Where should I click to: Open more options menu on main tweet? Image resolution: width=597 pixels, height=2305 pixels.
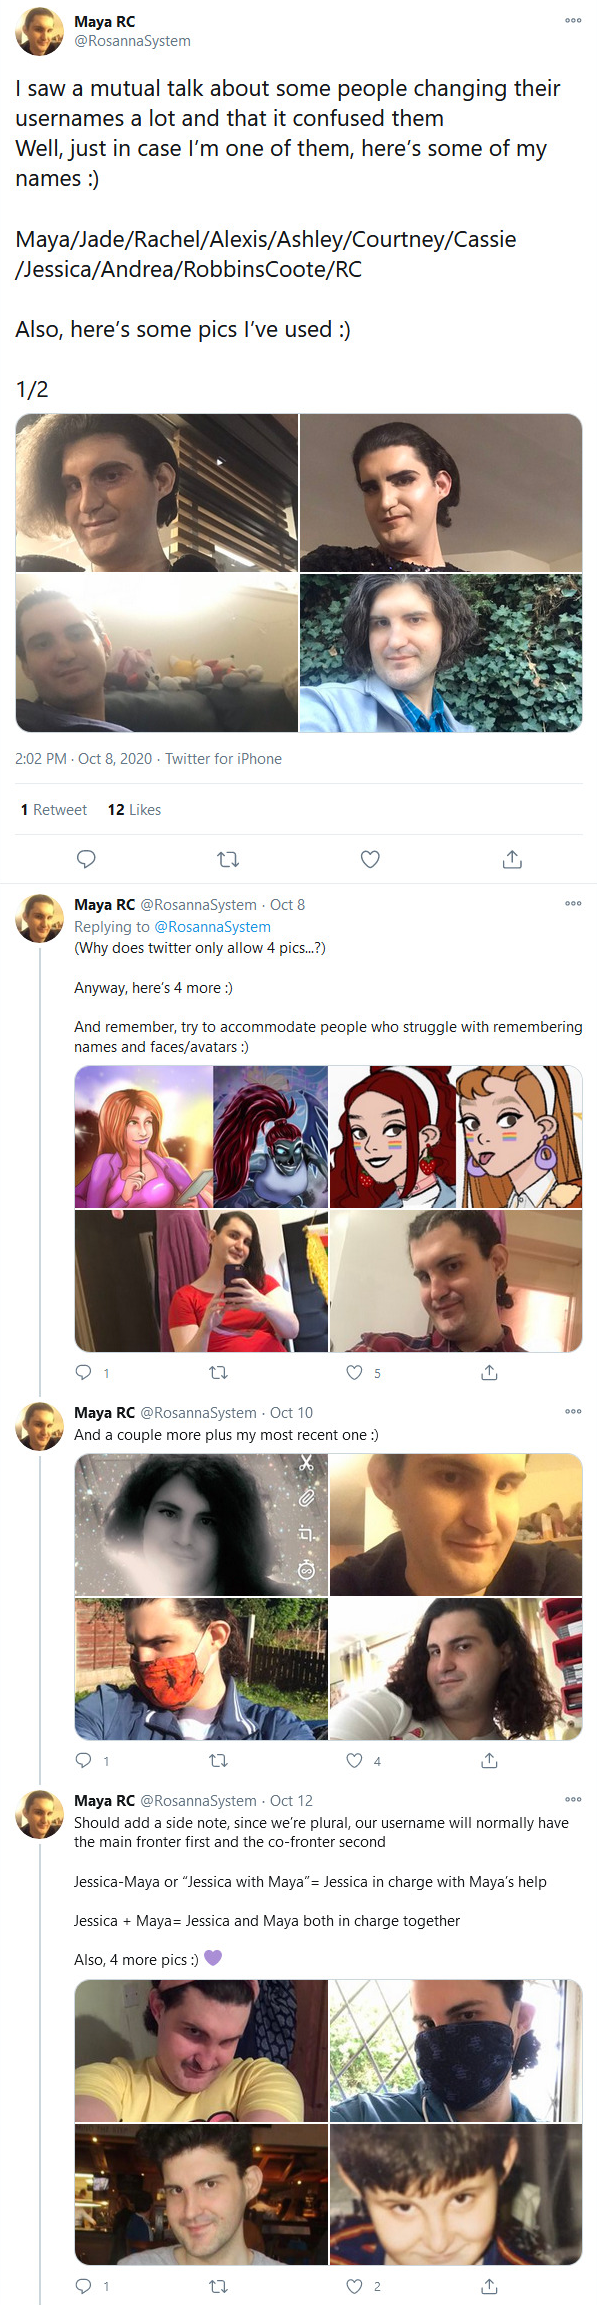[573, 20]
